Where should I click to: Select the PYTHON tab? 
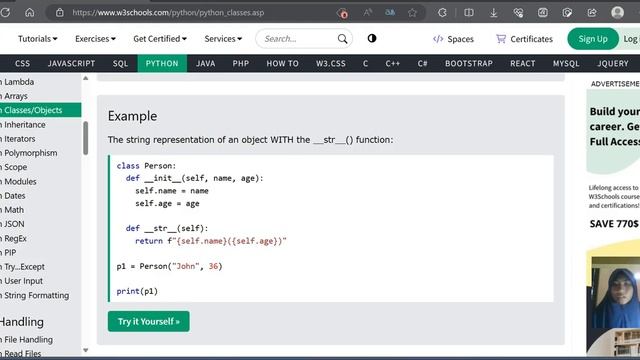[162, 63]
